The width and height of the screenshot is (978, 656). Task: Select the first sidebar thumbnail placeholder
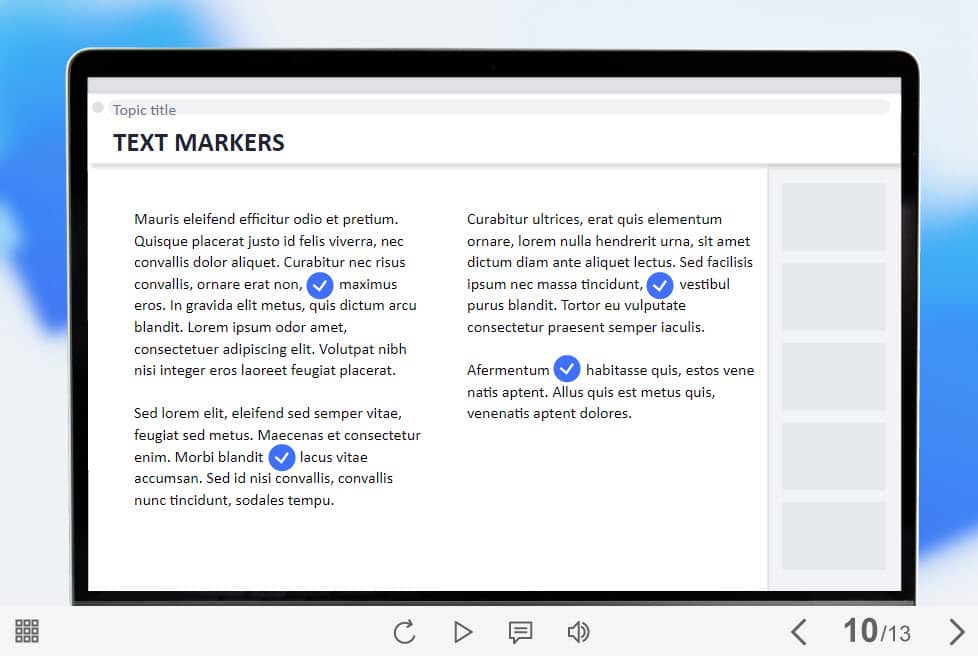[833, 217]
